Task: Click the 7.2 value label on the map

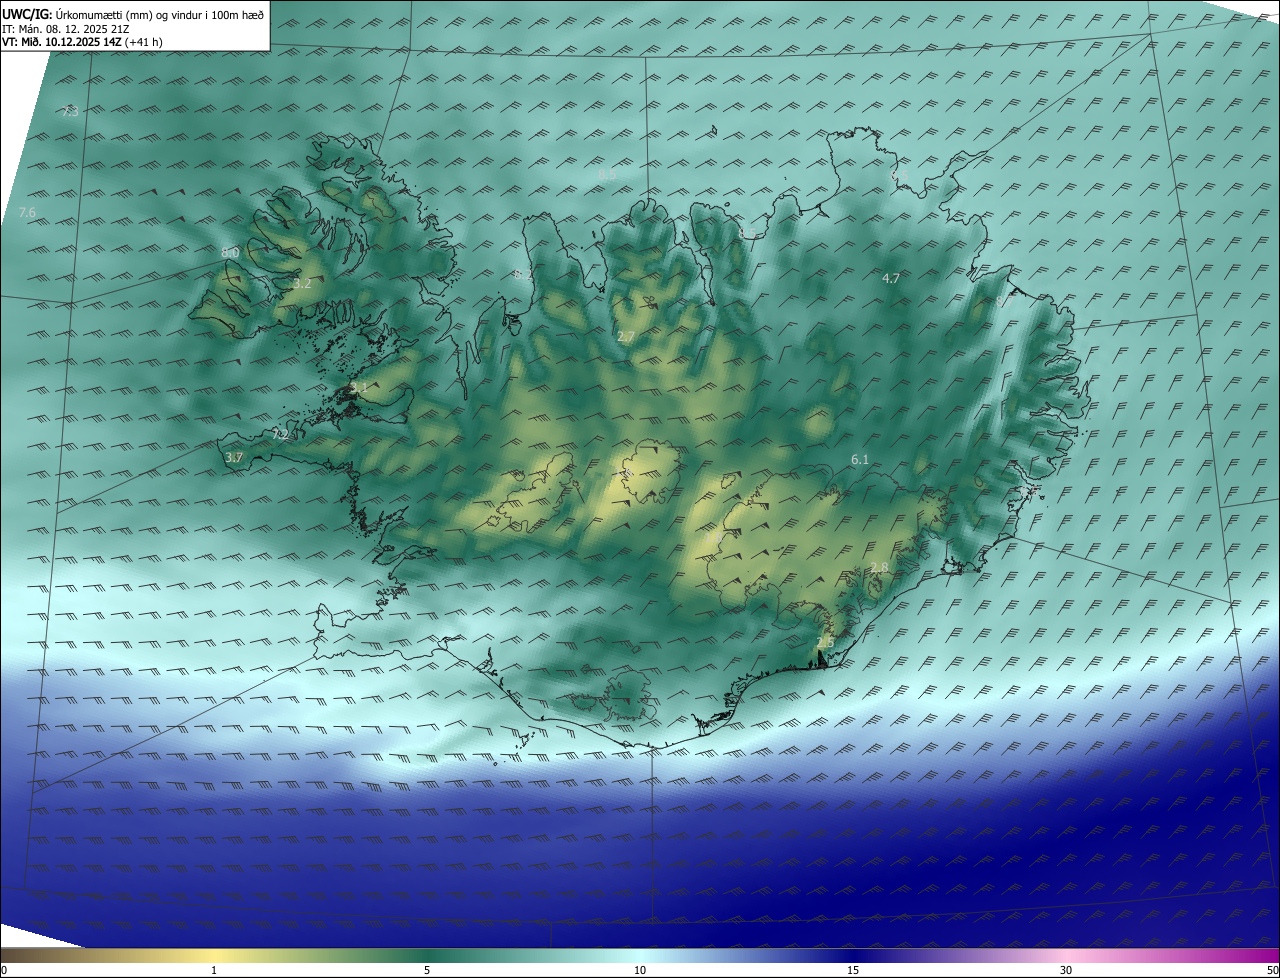Action: tap(280, 434)
